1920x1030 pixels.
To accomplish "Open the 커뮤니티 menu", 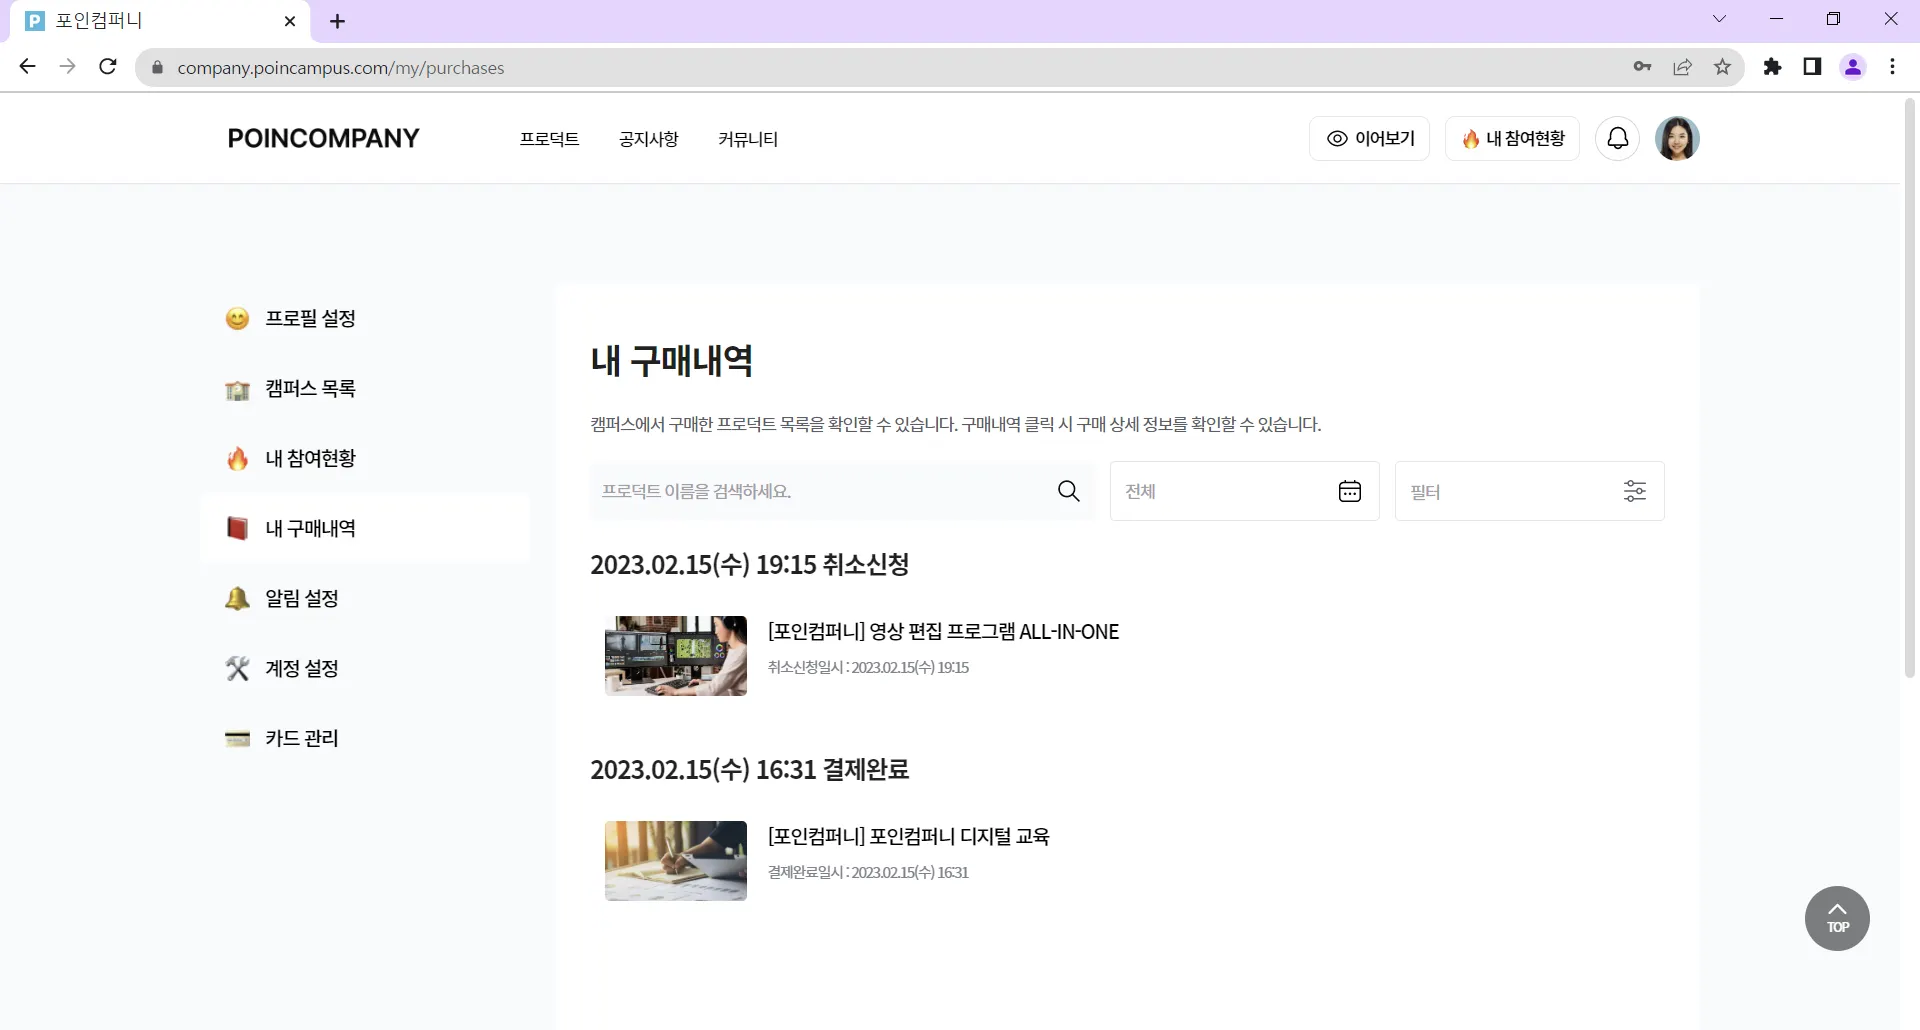I will tap(748, 139).
